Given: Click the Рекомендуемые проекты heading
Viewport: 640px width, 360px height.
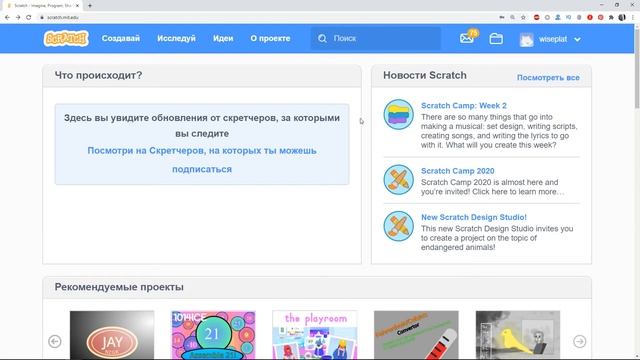Looking at the screenshot, I should [119, 287].
